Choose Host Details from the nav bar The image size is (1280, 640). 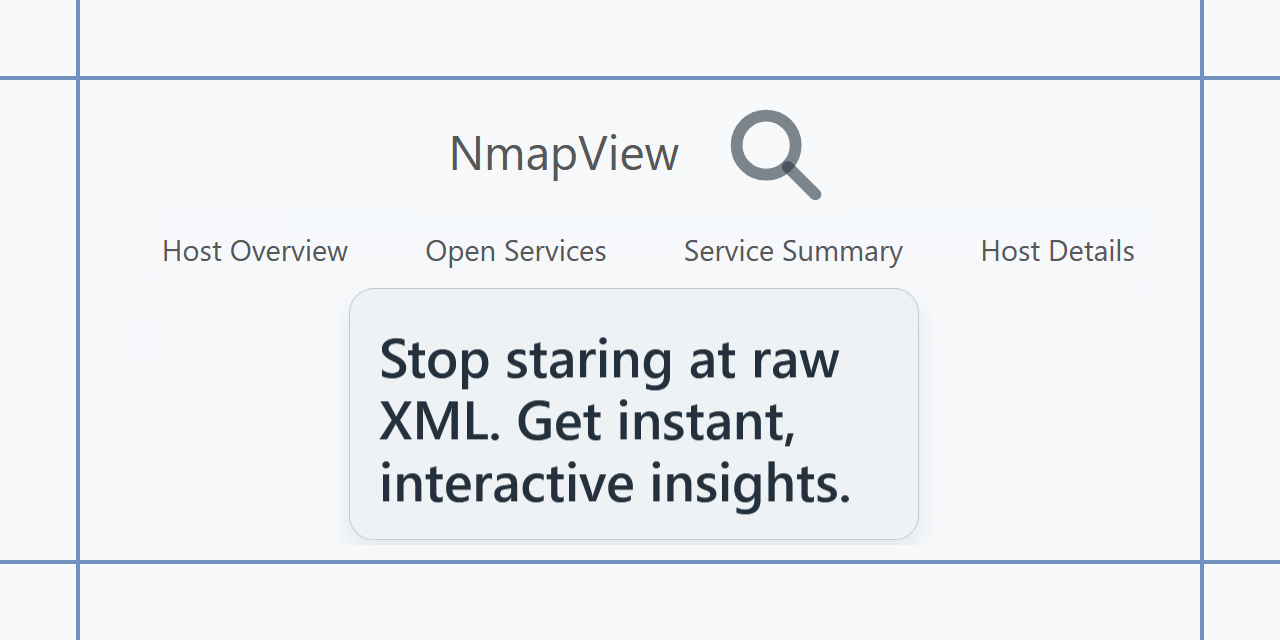click(1057, 251)
